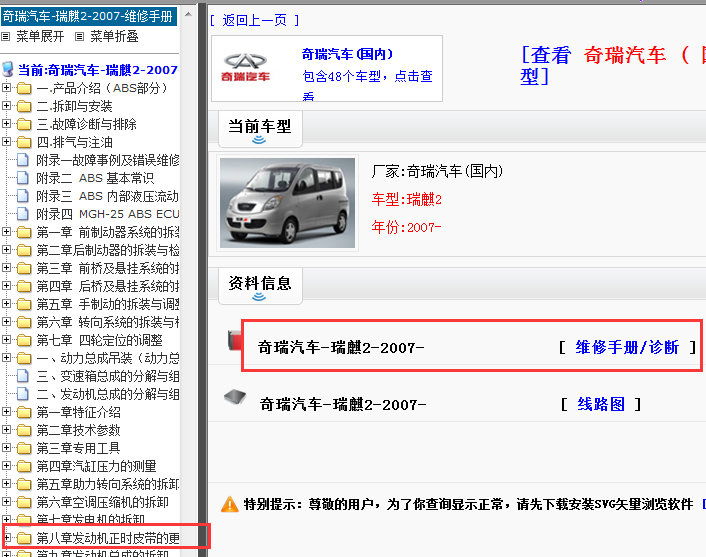
Task: Open the 维修手册/诊断 link
Action: click(x=627, y=347)
